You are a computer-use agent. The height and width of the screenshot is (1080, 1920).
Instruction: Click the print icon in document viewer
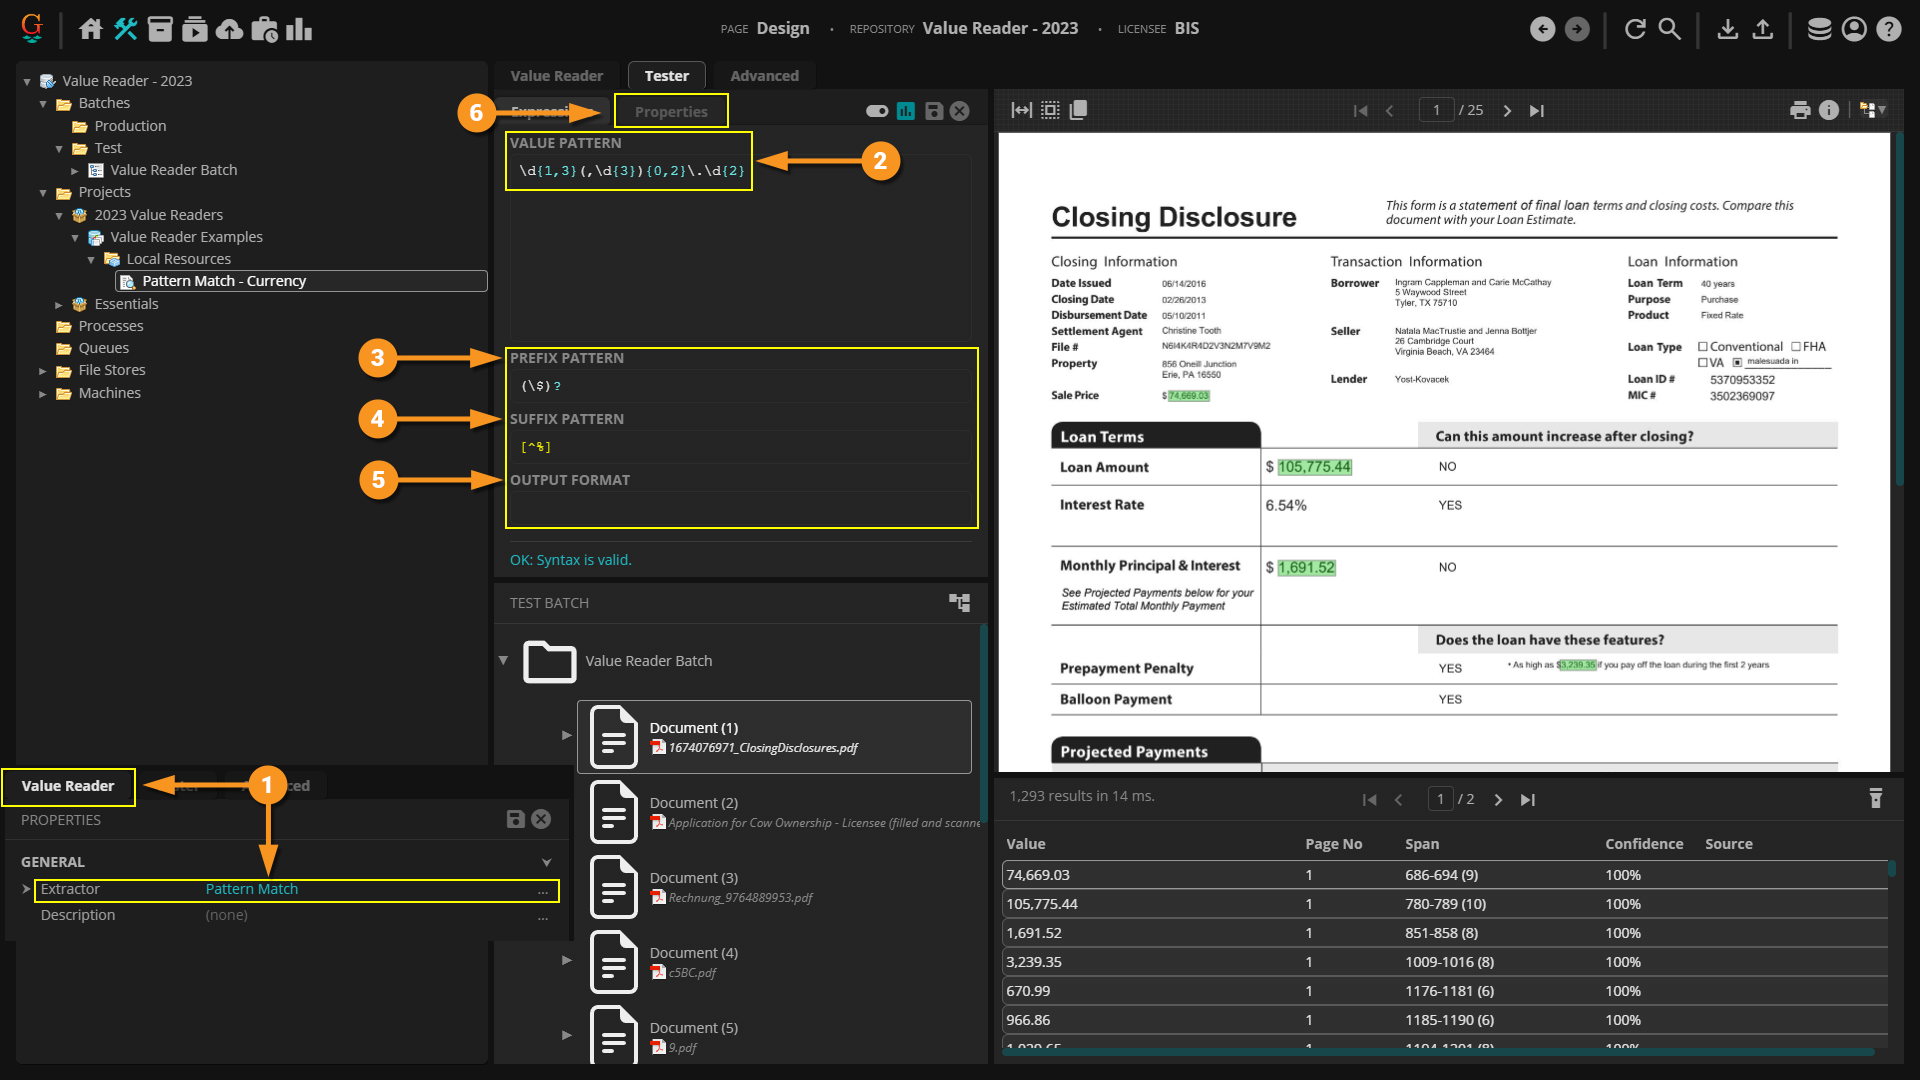pyautogui.click(x=1800, y=110)
